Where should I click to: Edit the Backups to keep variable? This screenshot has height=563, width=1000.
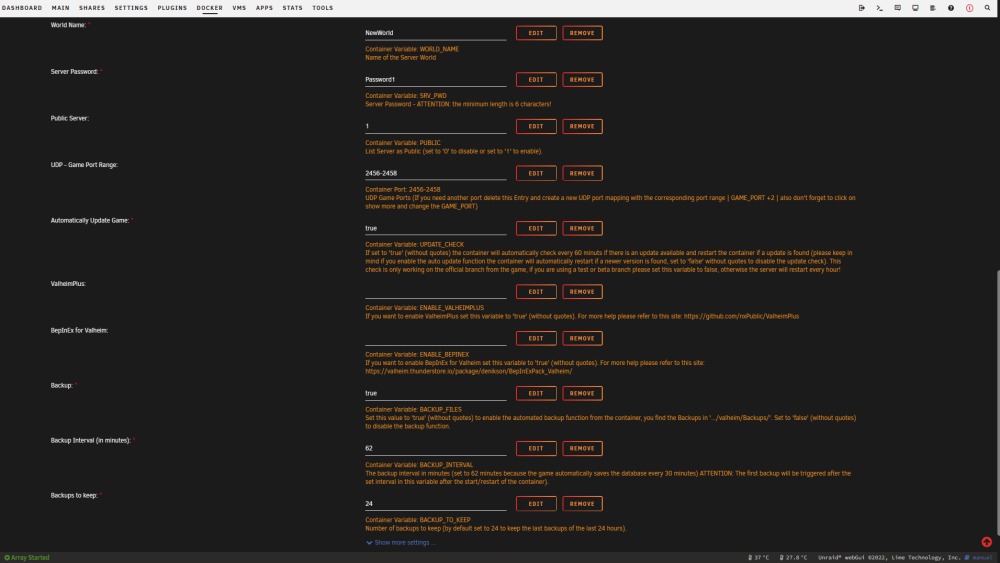tap(536, 504)
